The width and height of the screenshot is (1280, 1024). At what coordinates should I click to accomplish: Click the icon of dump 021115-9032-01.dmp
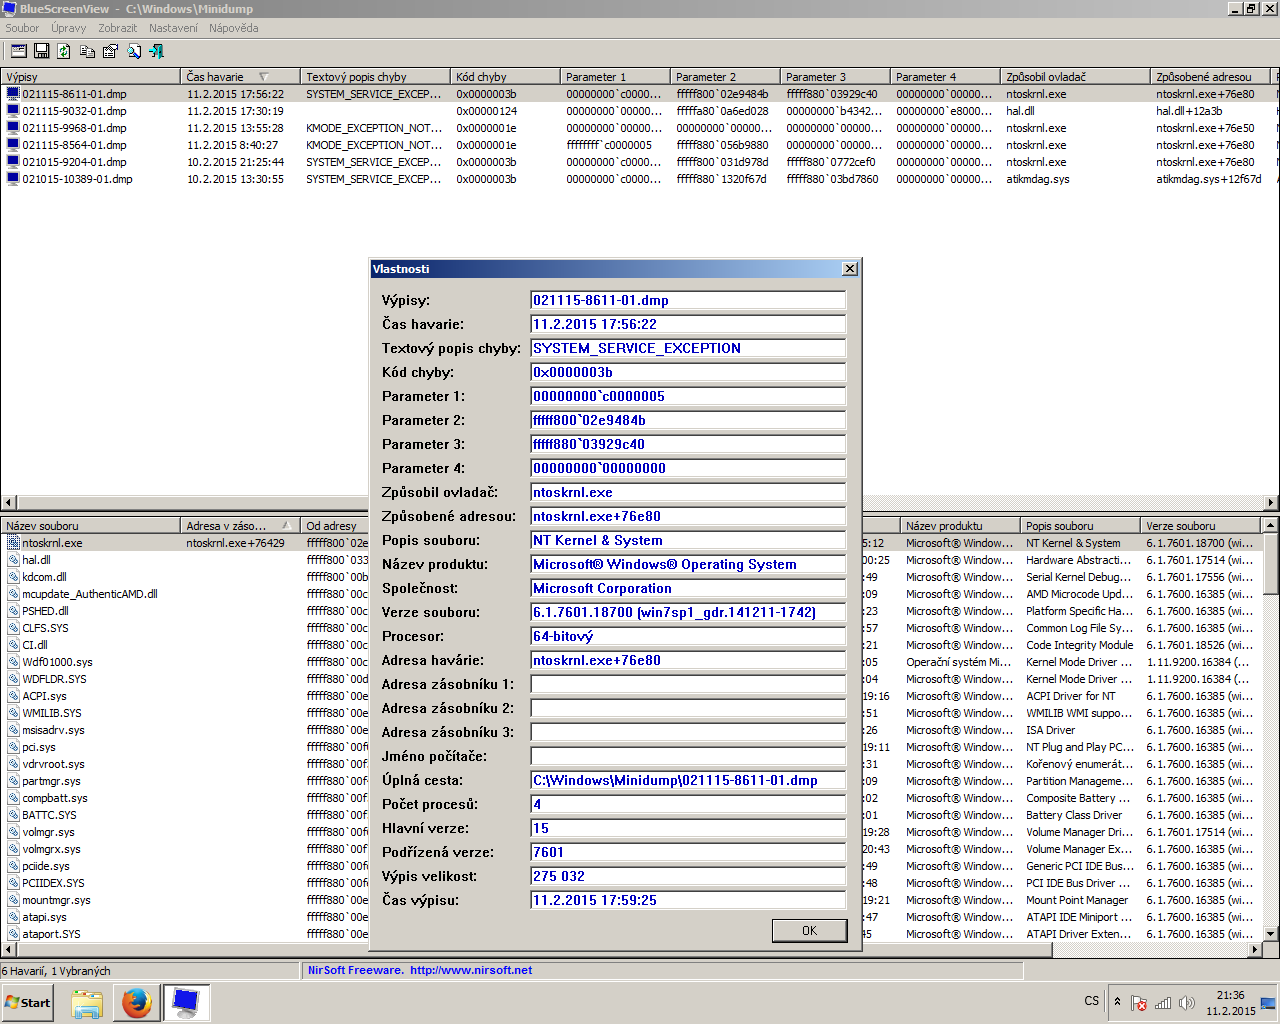pos(13,111)
